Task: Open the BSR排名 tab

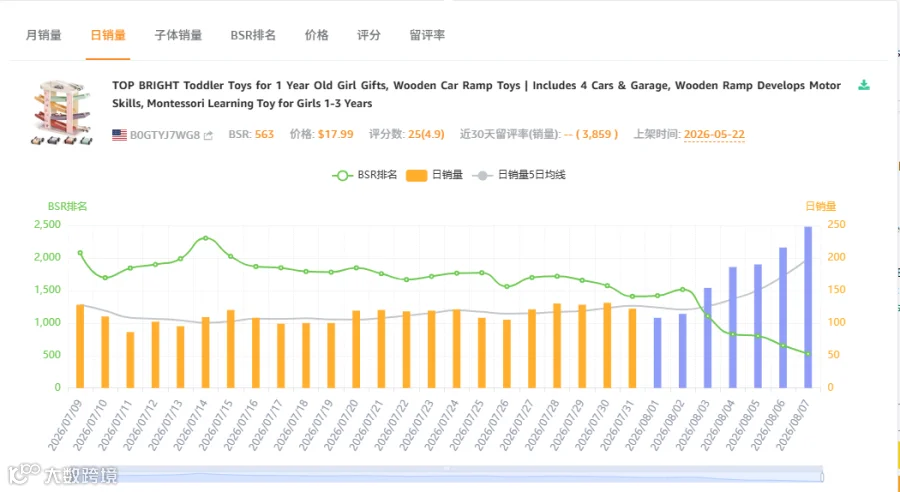Action: point(253,35)
